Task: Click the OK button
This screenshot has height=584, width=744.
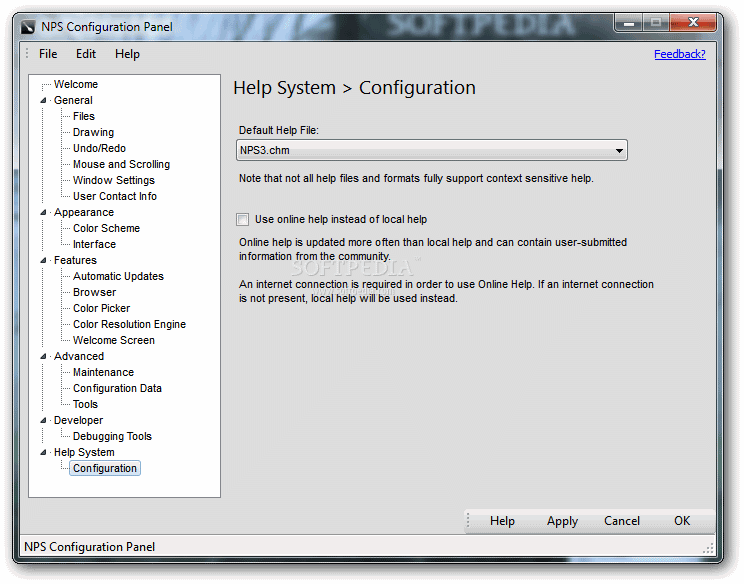Action: click(x=682, y=521)
